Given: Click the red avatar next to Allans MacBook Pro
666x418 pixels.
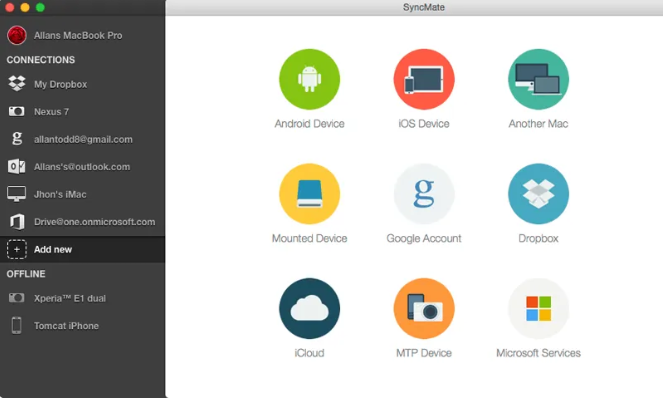Looking at the screenshot, I should pyautogui.click(x=17, y=35).
